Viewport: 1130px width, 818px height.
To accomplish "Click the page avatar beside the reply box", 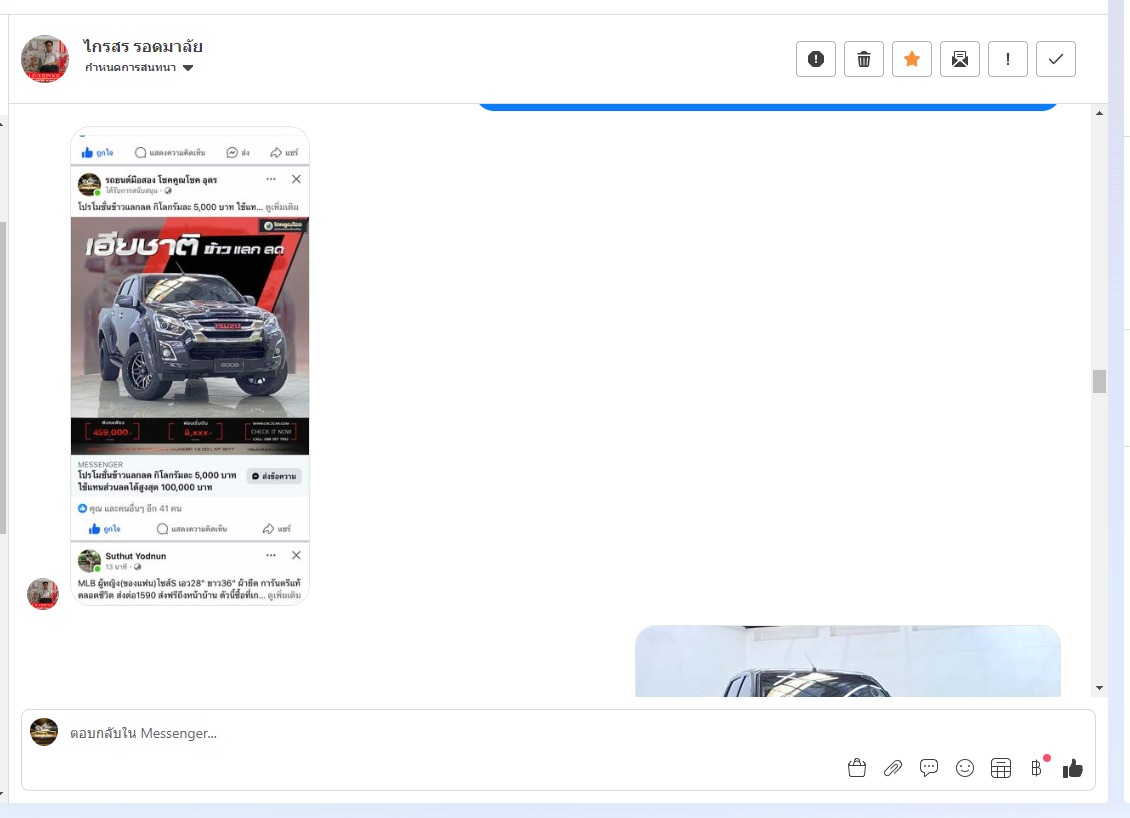I will 44,732.
